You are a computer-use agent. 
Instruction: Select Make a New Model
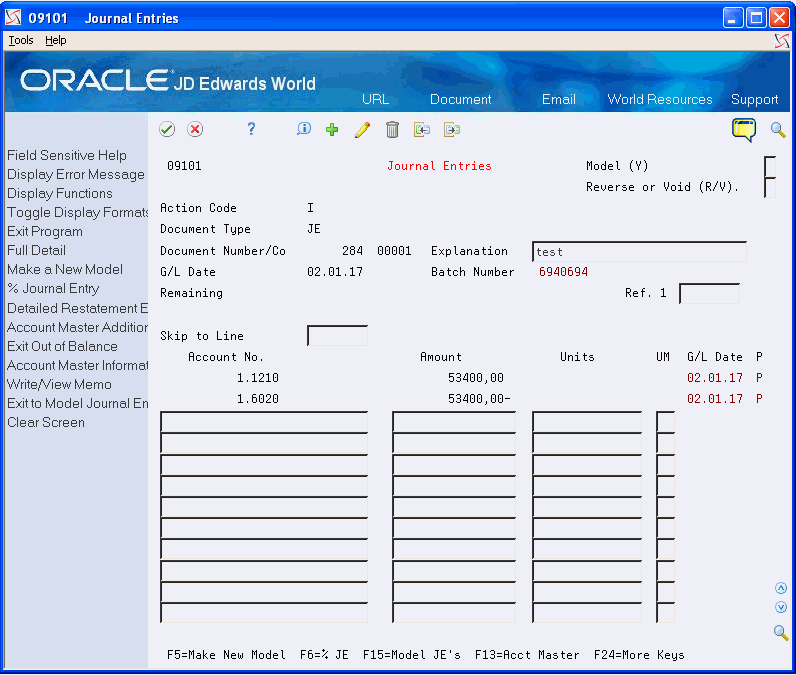64,269
